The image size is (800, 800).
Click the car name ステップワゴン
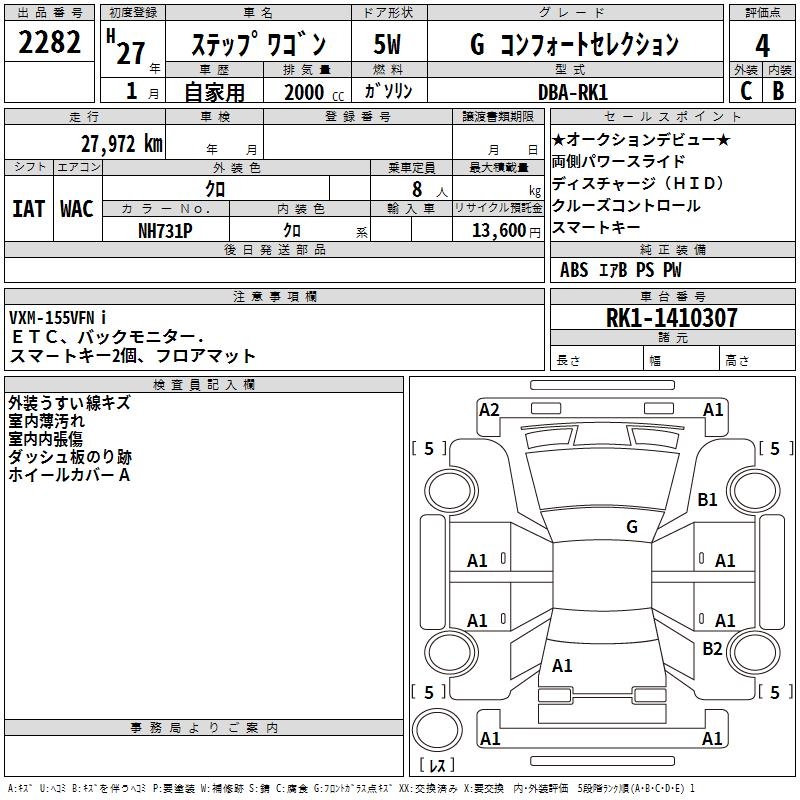pyautogui.click(x=258, y=44)
